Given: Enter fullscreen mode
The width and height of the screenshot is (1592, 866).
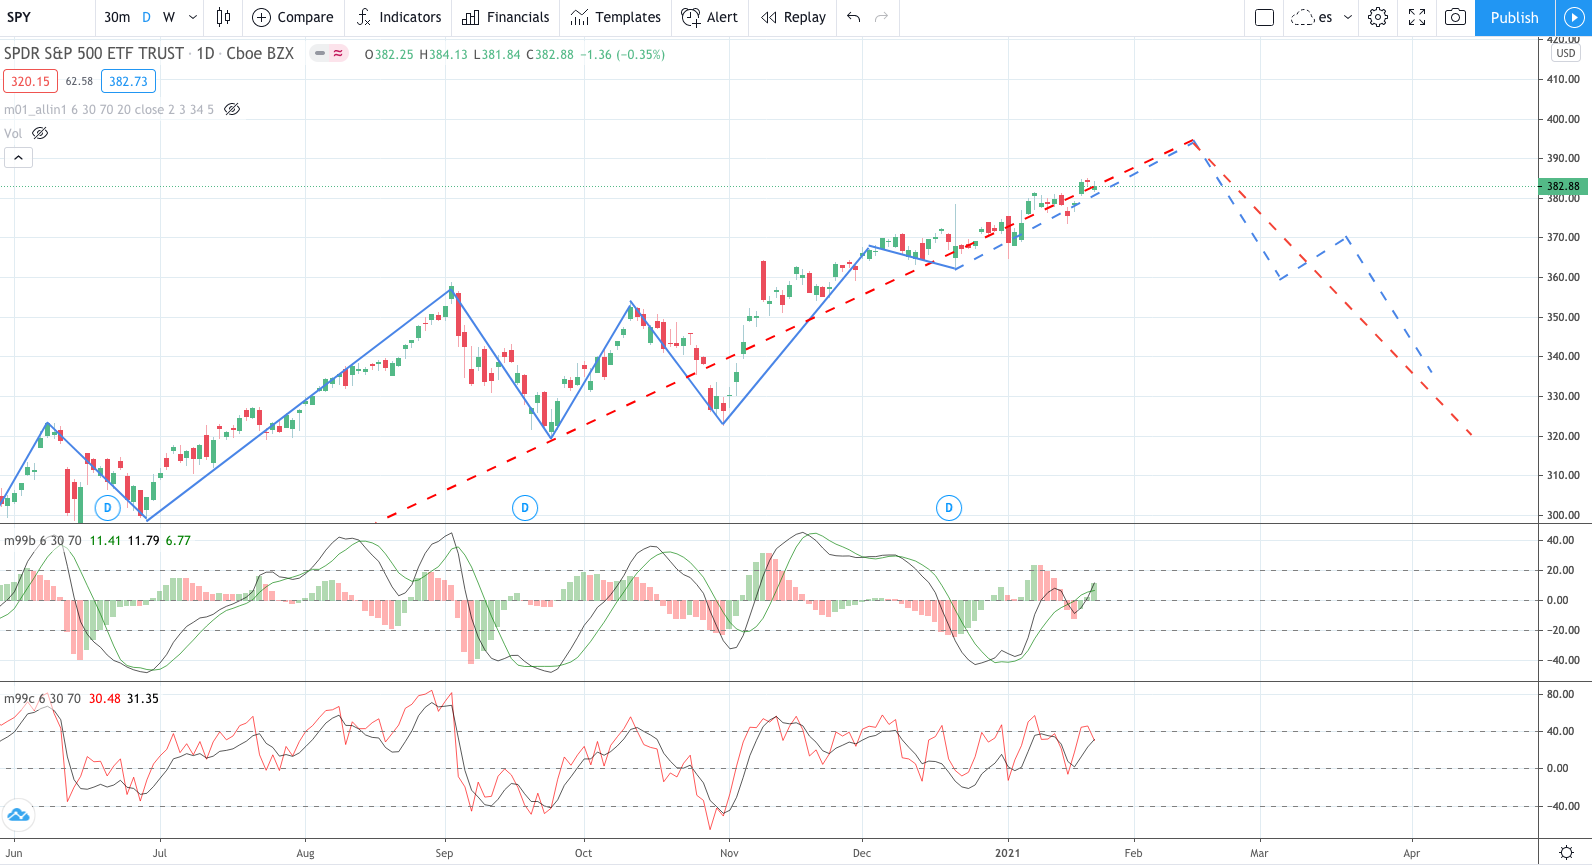Looking at the screenshot, I should click(x=1417, y=17).
